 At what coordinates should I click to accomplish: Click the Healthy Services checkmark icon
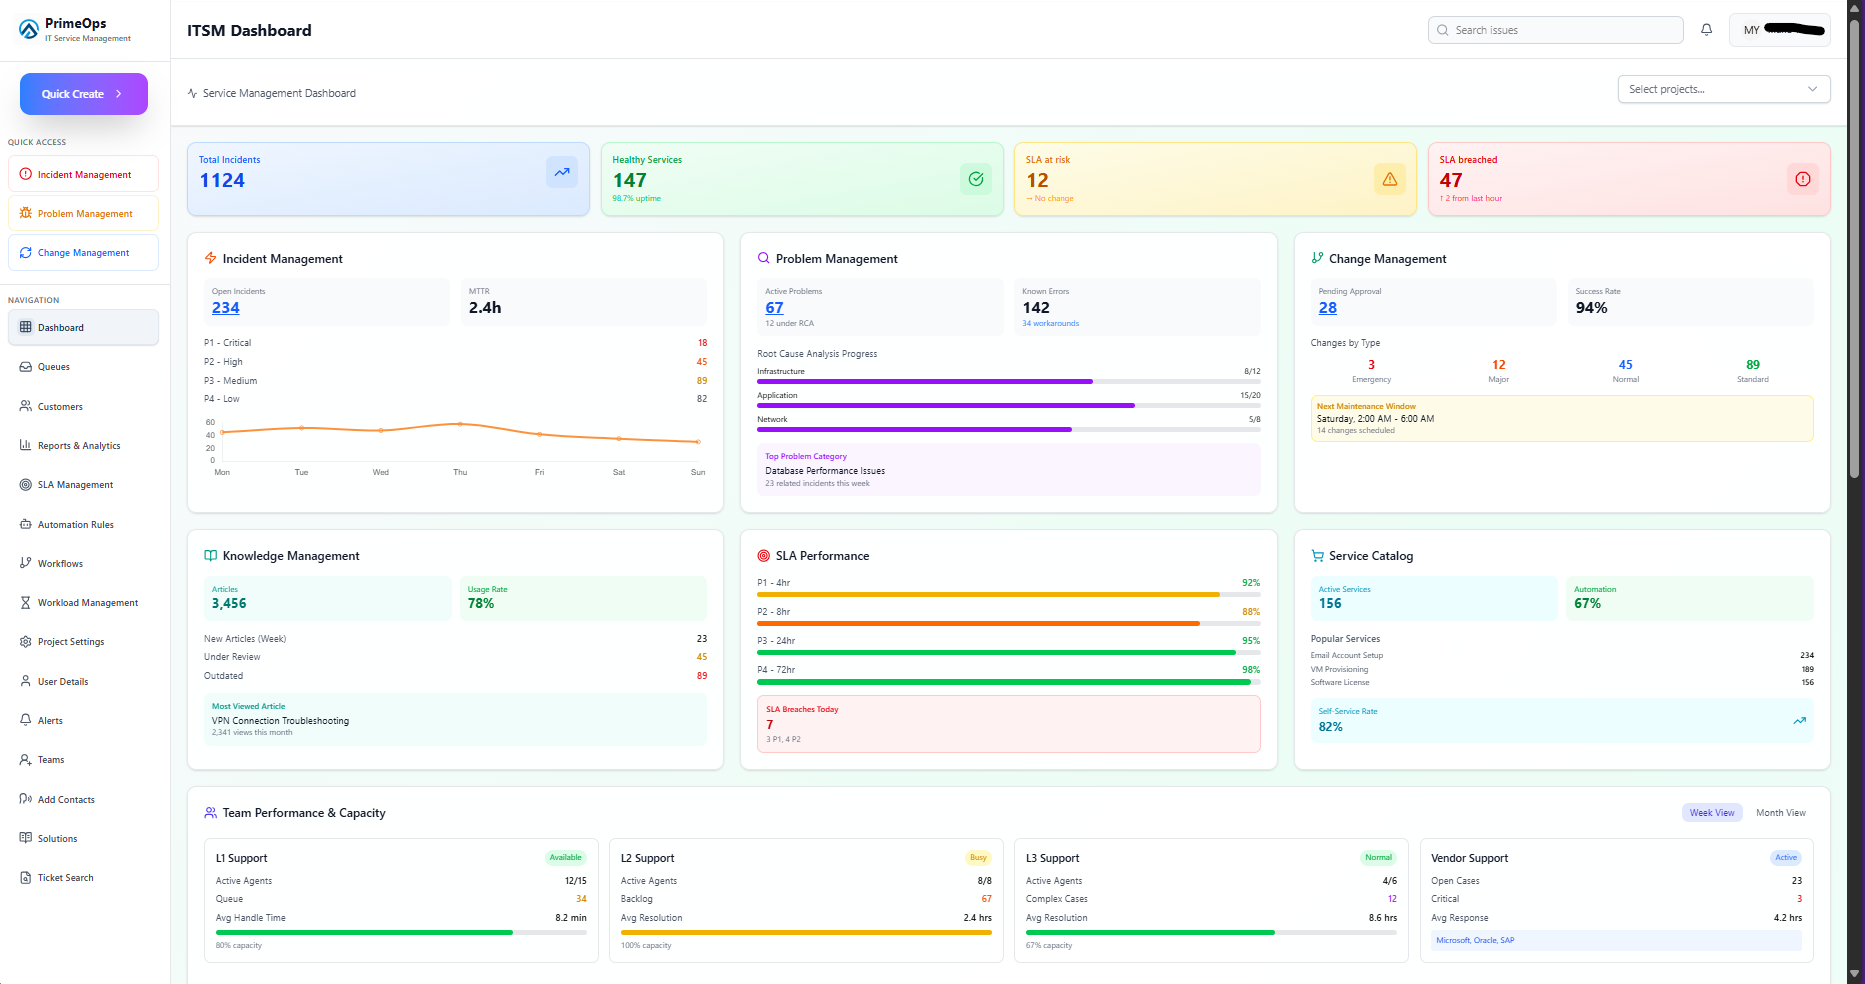976,179
